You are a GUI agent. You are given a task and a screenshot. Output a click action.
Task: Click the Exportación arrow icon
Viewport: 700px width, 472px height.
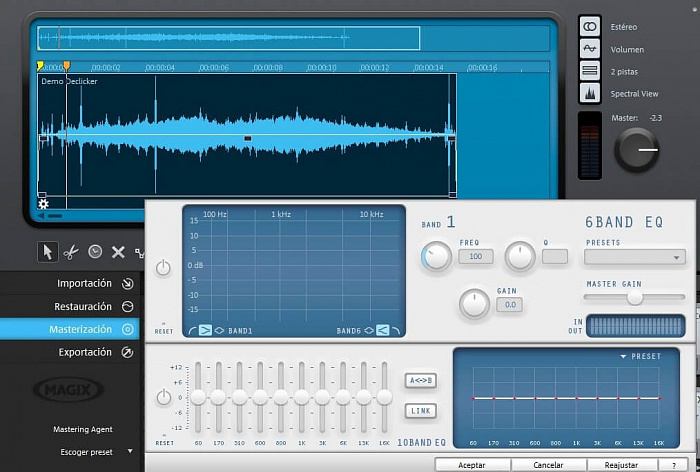tap(128, 352)
